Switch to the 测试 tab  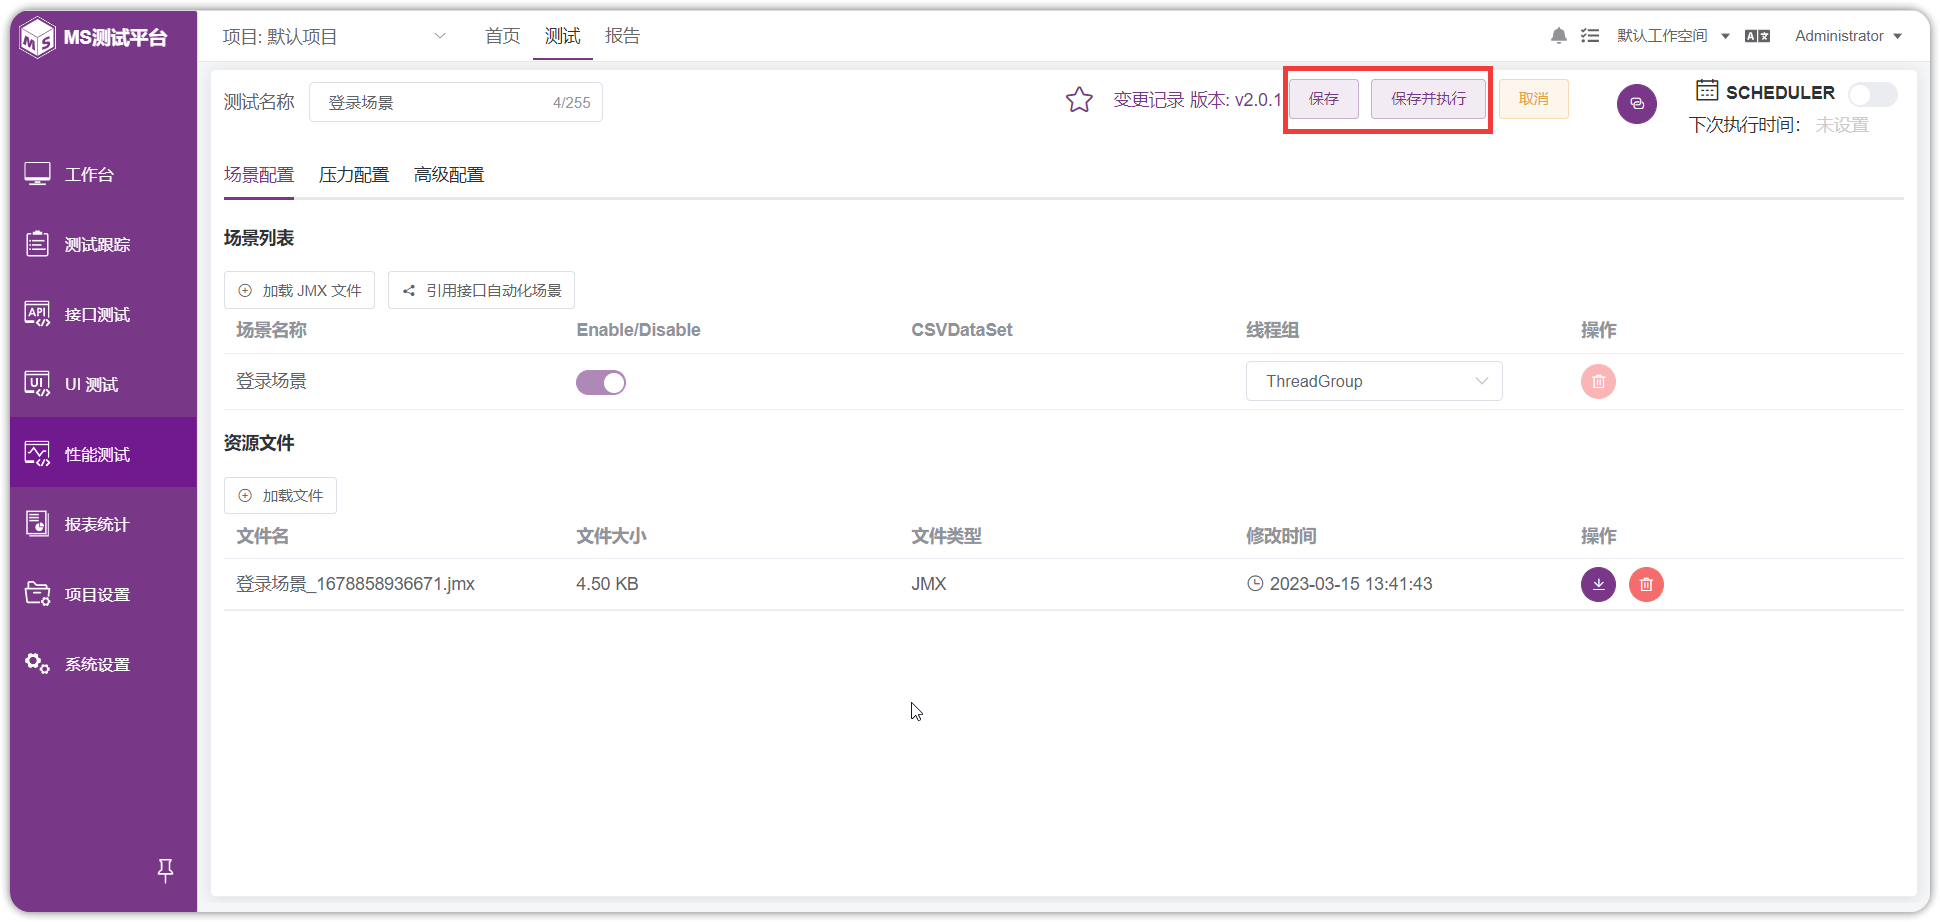(563, 36)
